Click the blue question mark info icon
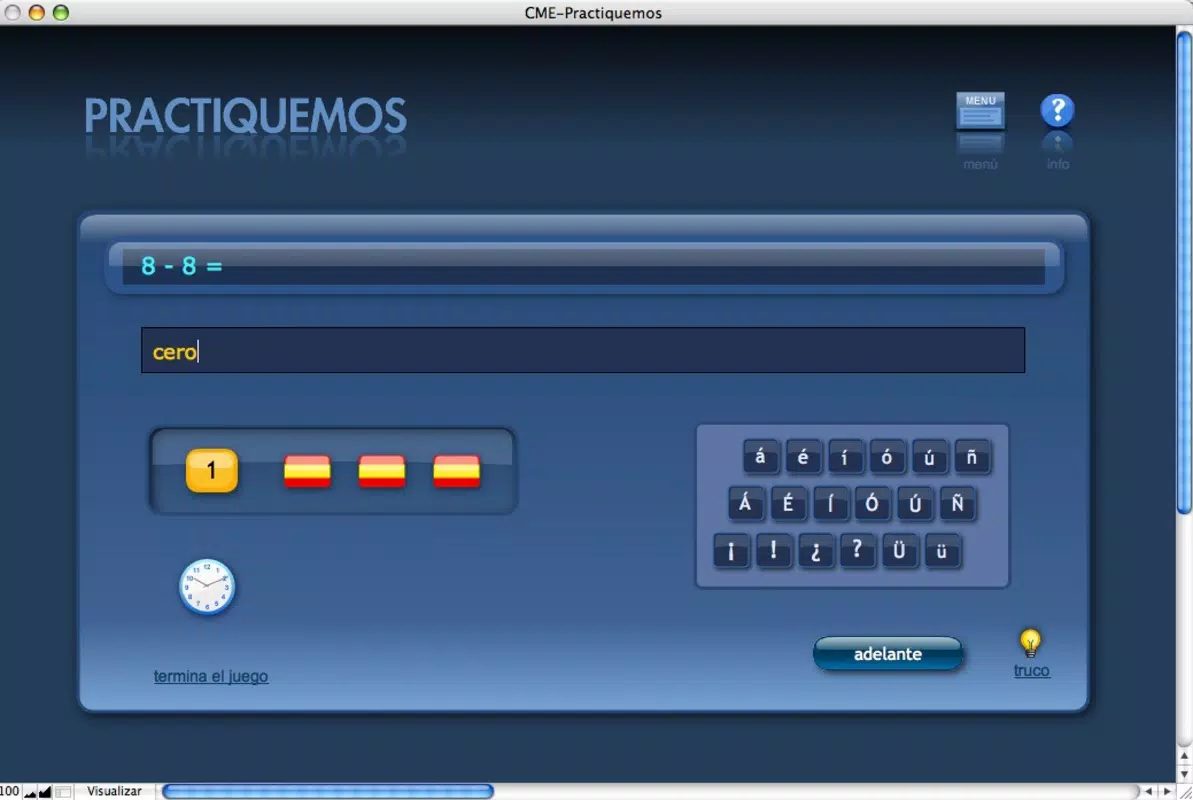1193x800 pixels. click(x=1057, y=110)
